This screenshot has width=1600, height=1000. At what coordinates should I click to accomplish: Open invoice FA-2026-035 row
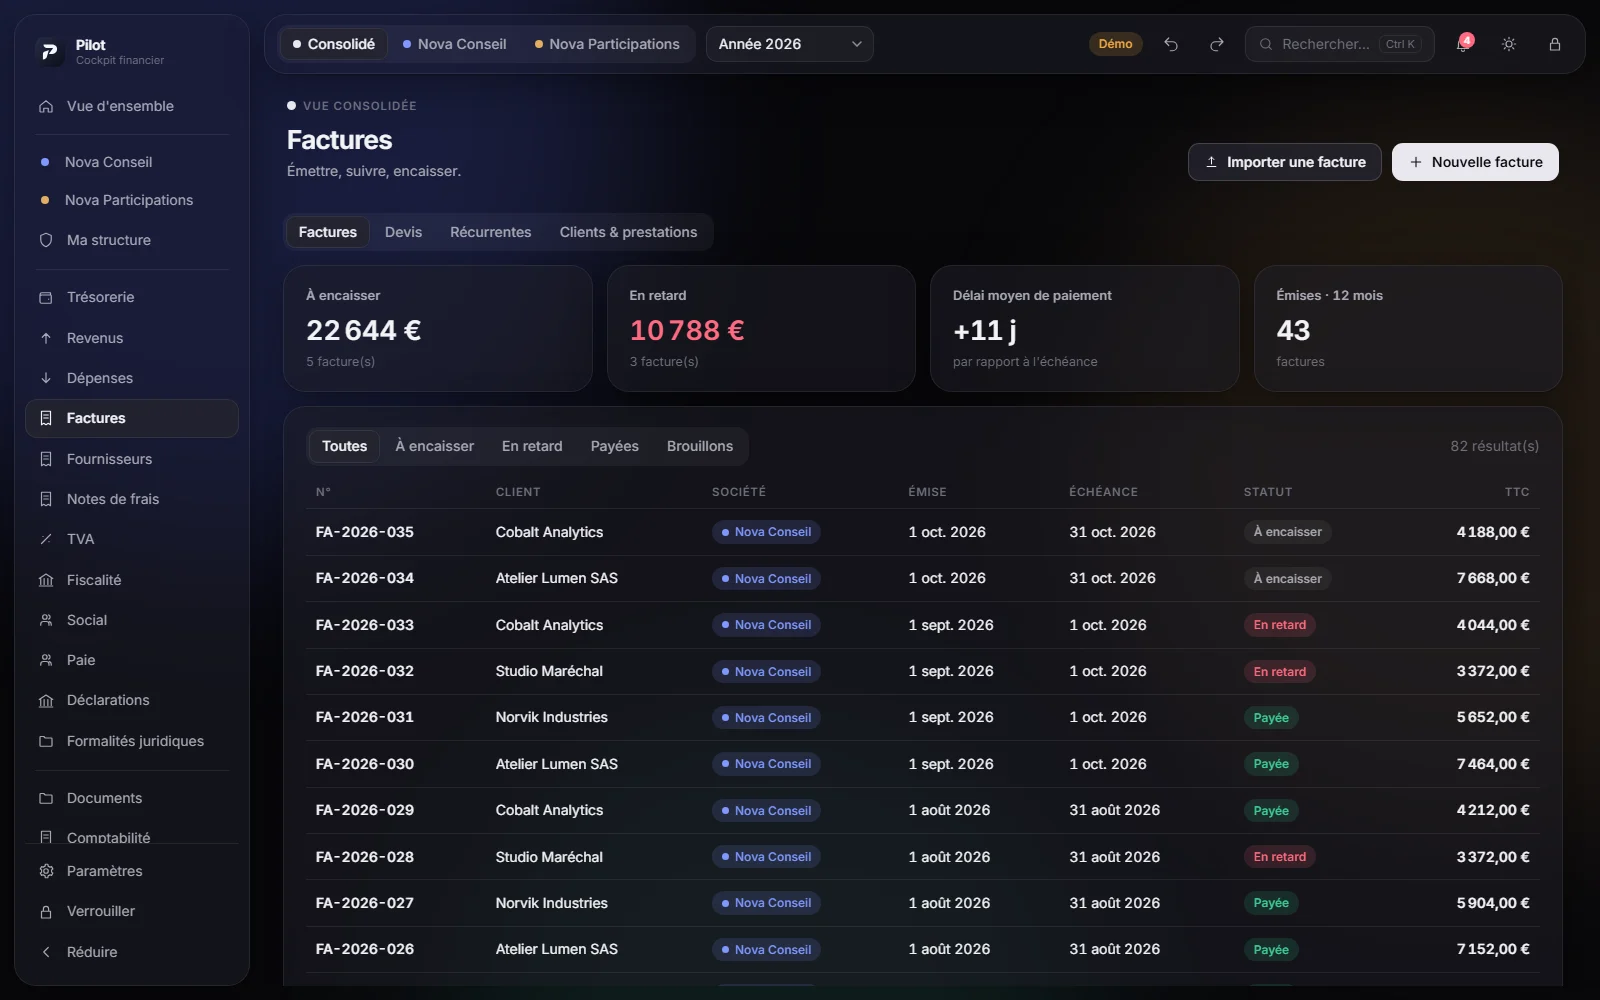pos(922,532)
